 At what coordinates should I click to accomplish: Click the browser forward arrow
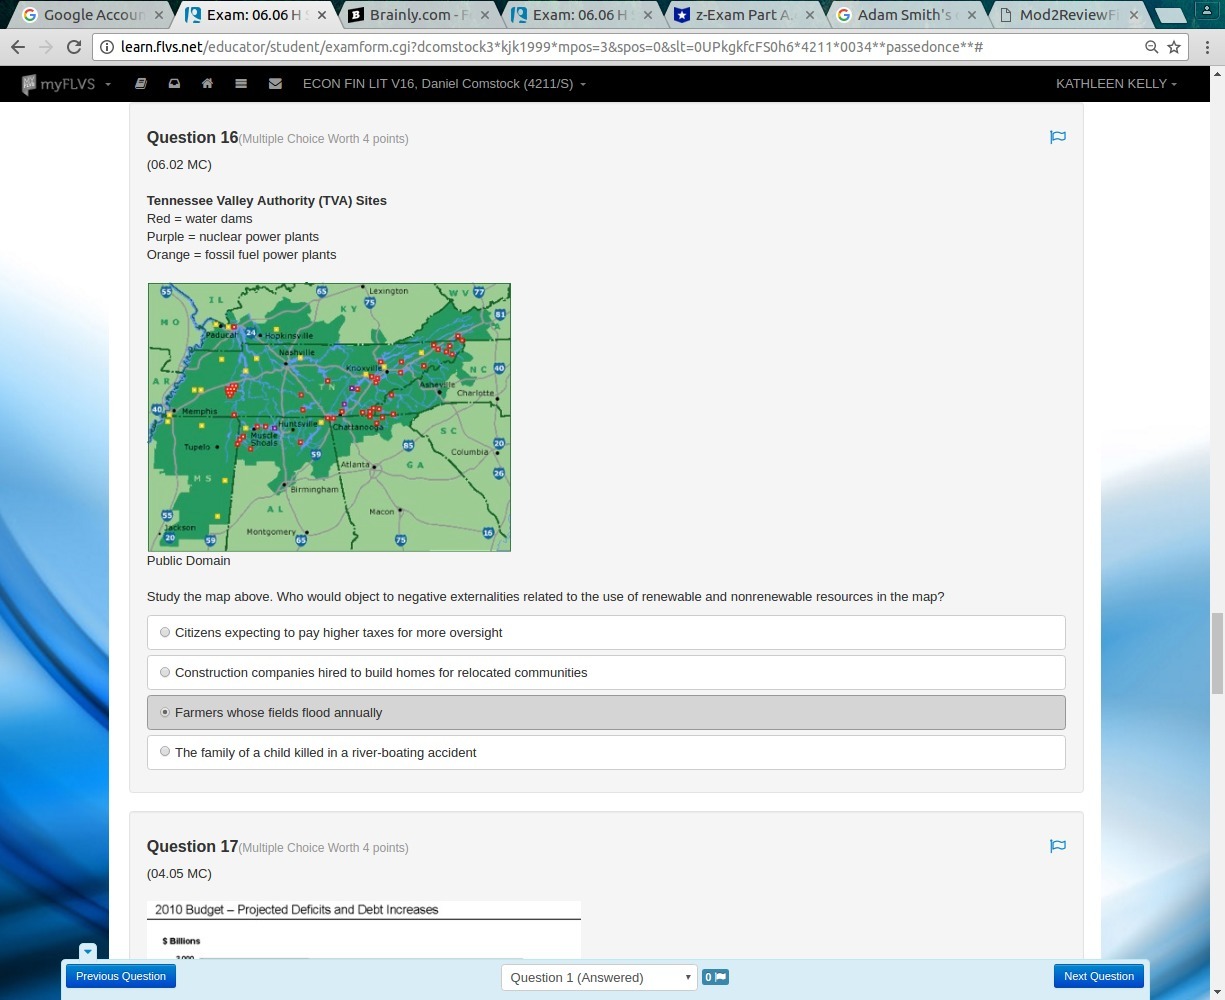point(46,47)
